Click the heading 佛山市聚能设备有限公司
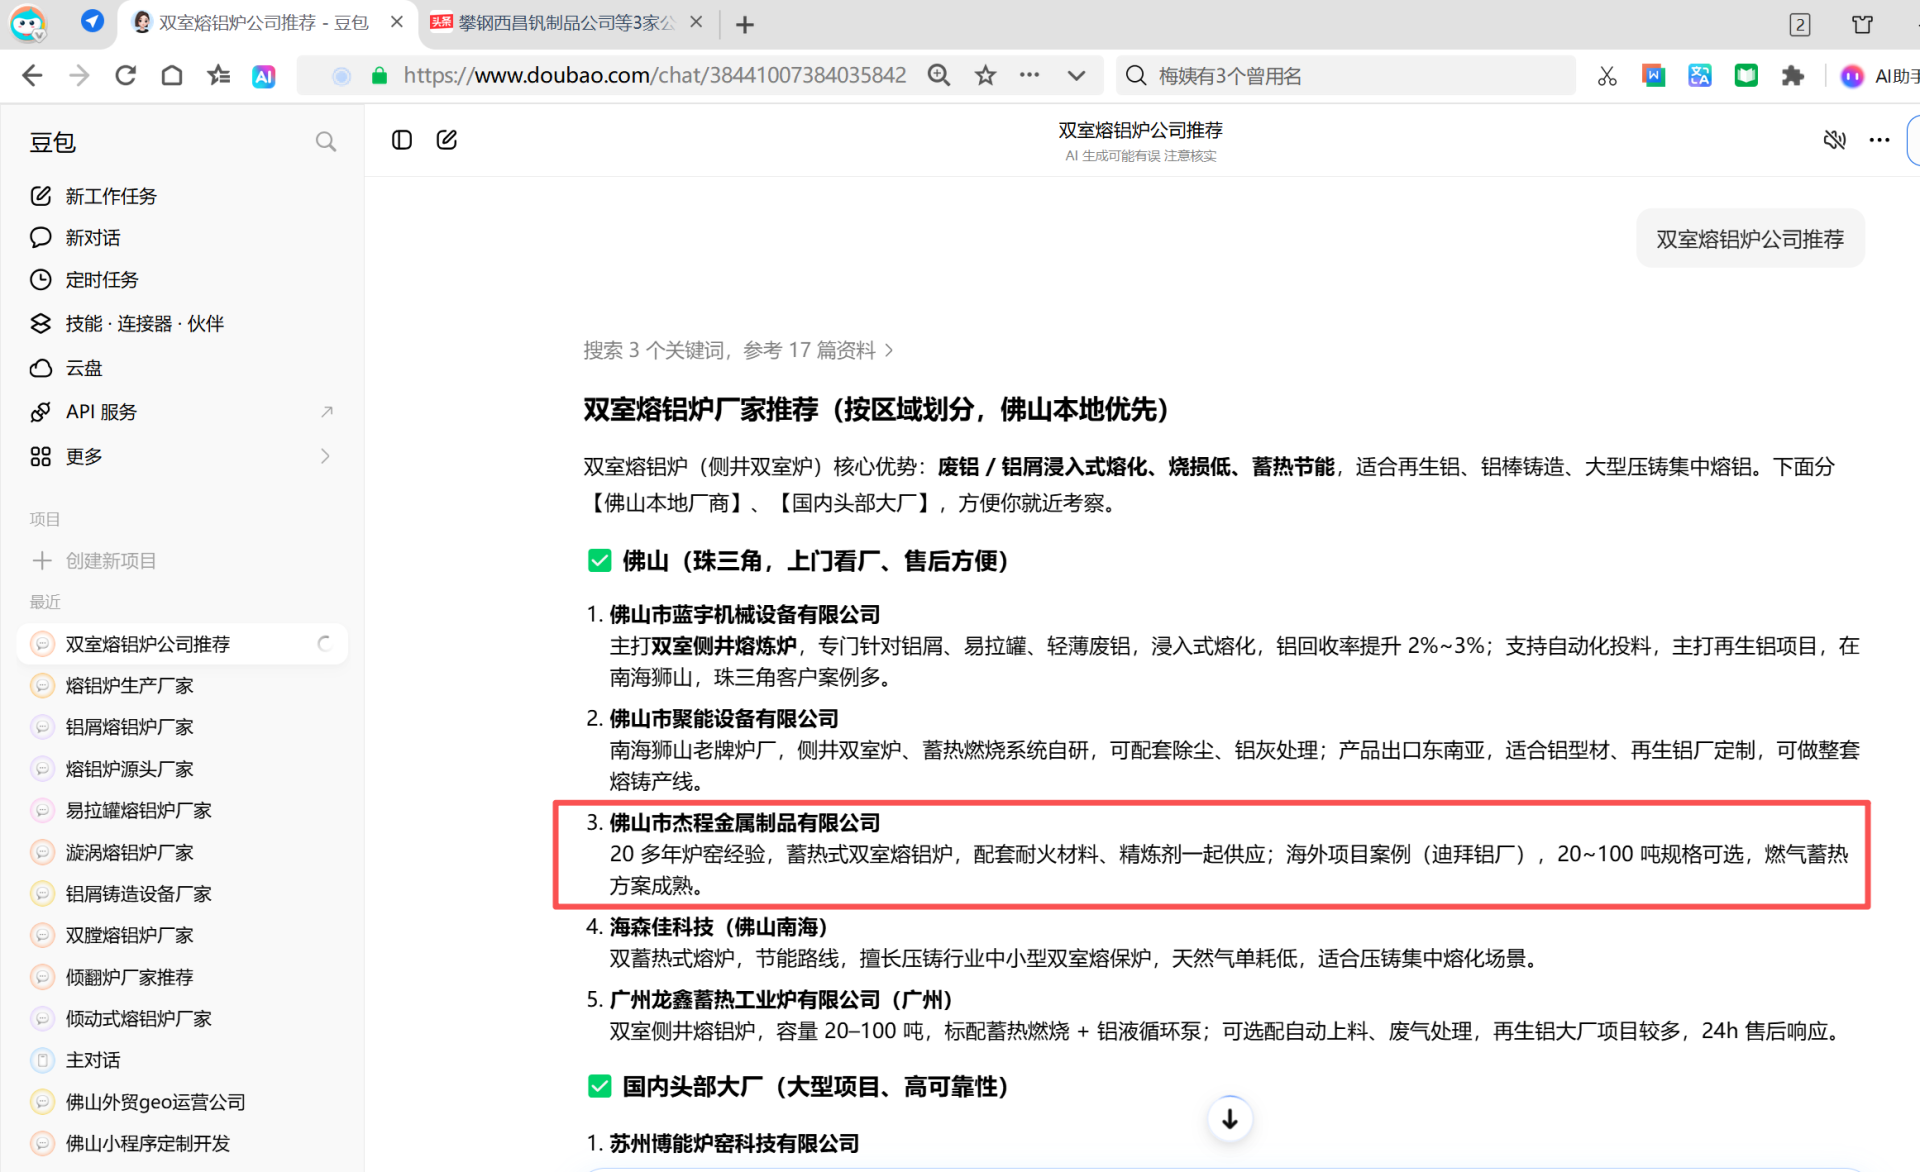Image resolution: width=1920 pixels, height=1172 pixels. (x=724, y=718)
